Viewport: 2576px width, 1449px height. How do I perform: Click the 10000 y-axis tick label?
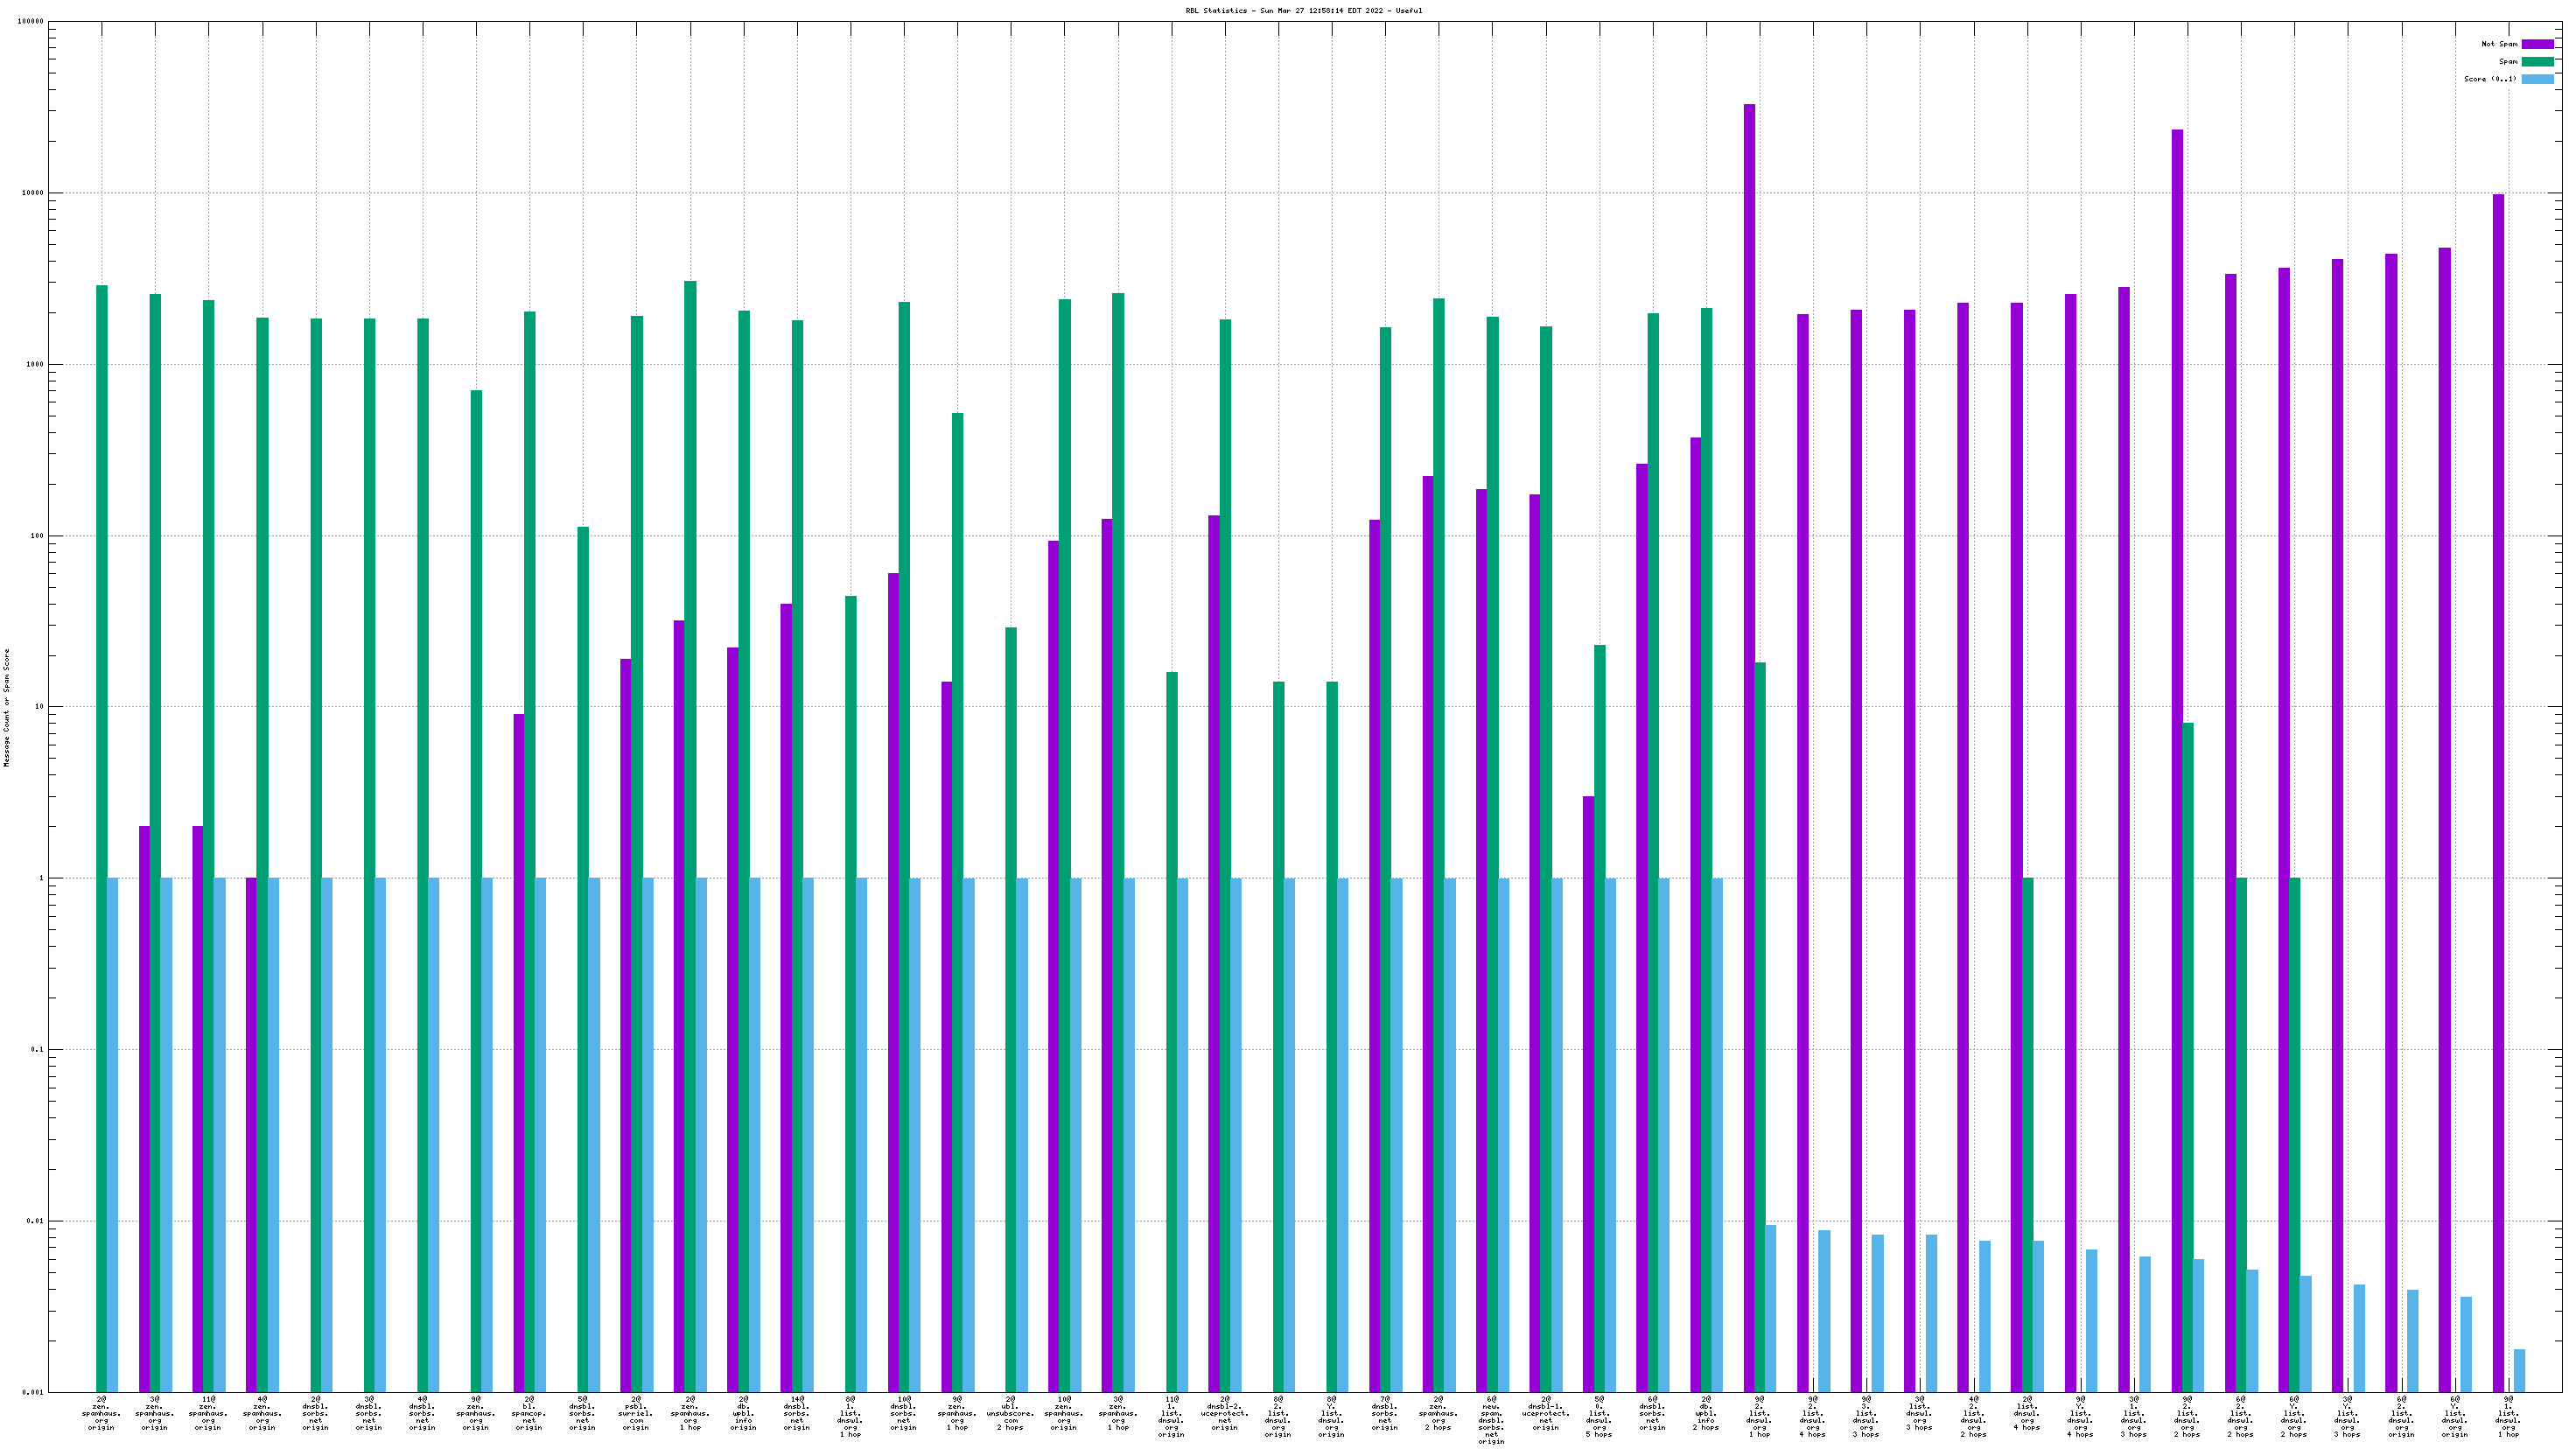(x=33, y=193)
